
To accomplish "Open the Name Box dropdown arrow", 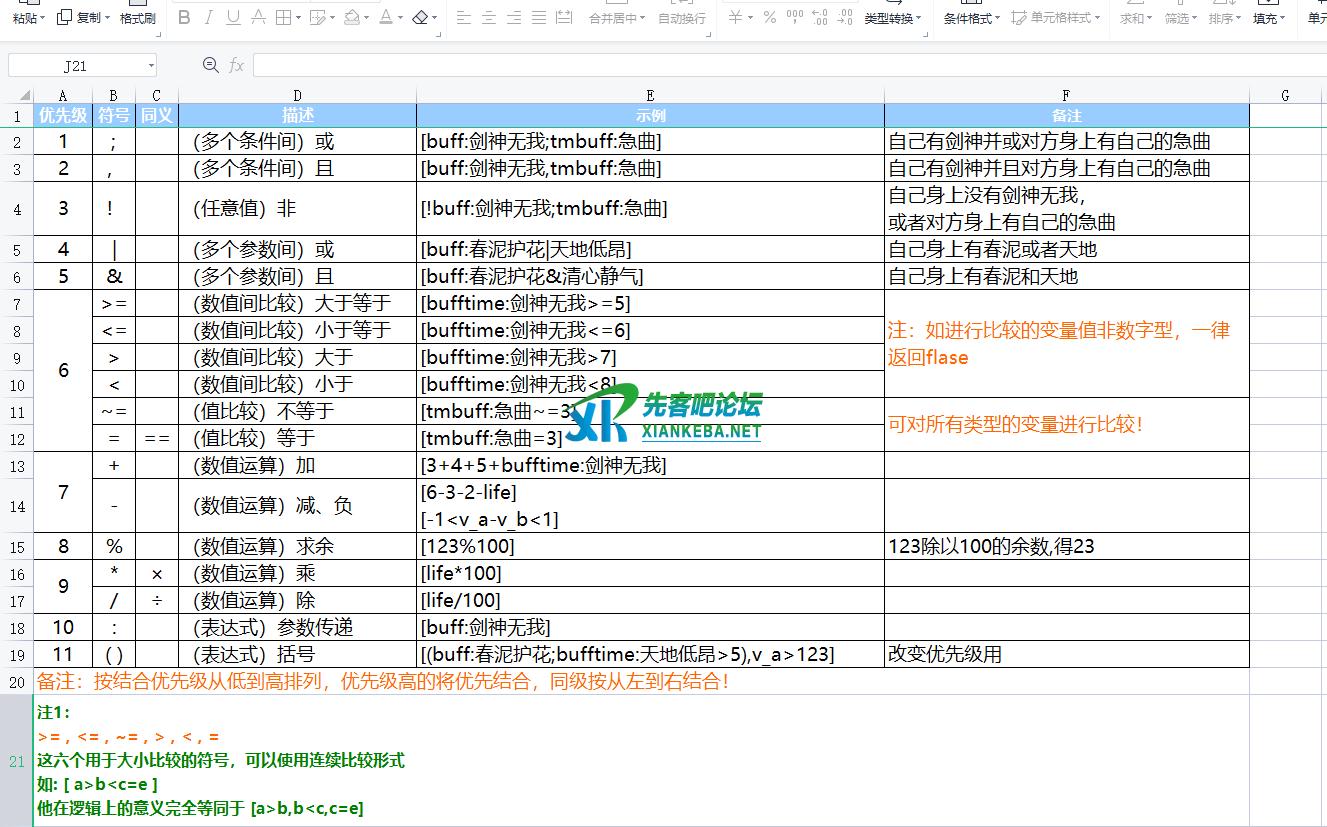I will (x=151, y=66).
